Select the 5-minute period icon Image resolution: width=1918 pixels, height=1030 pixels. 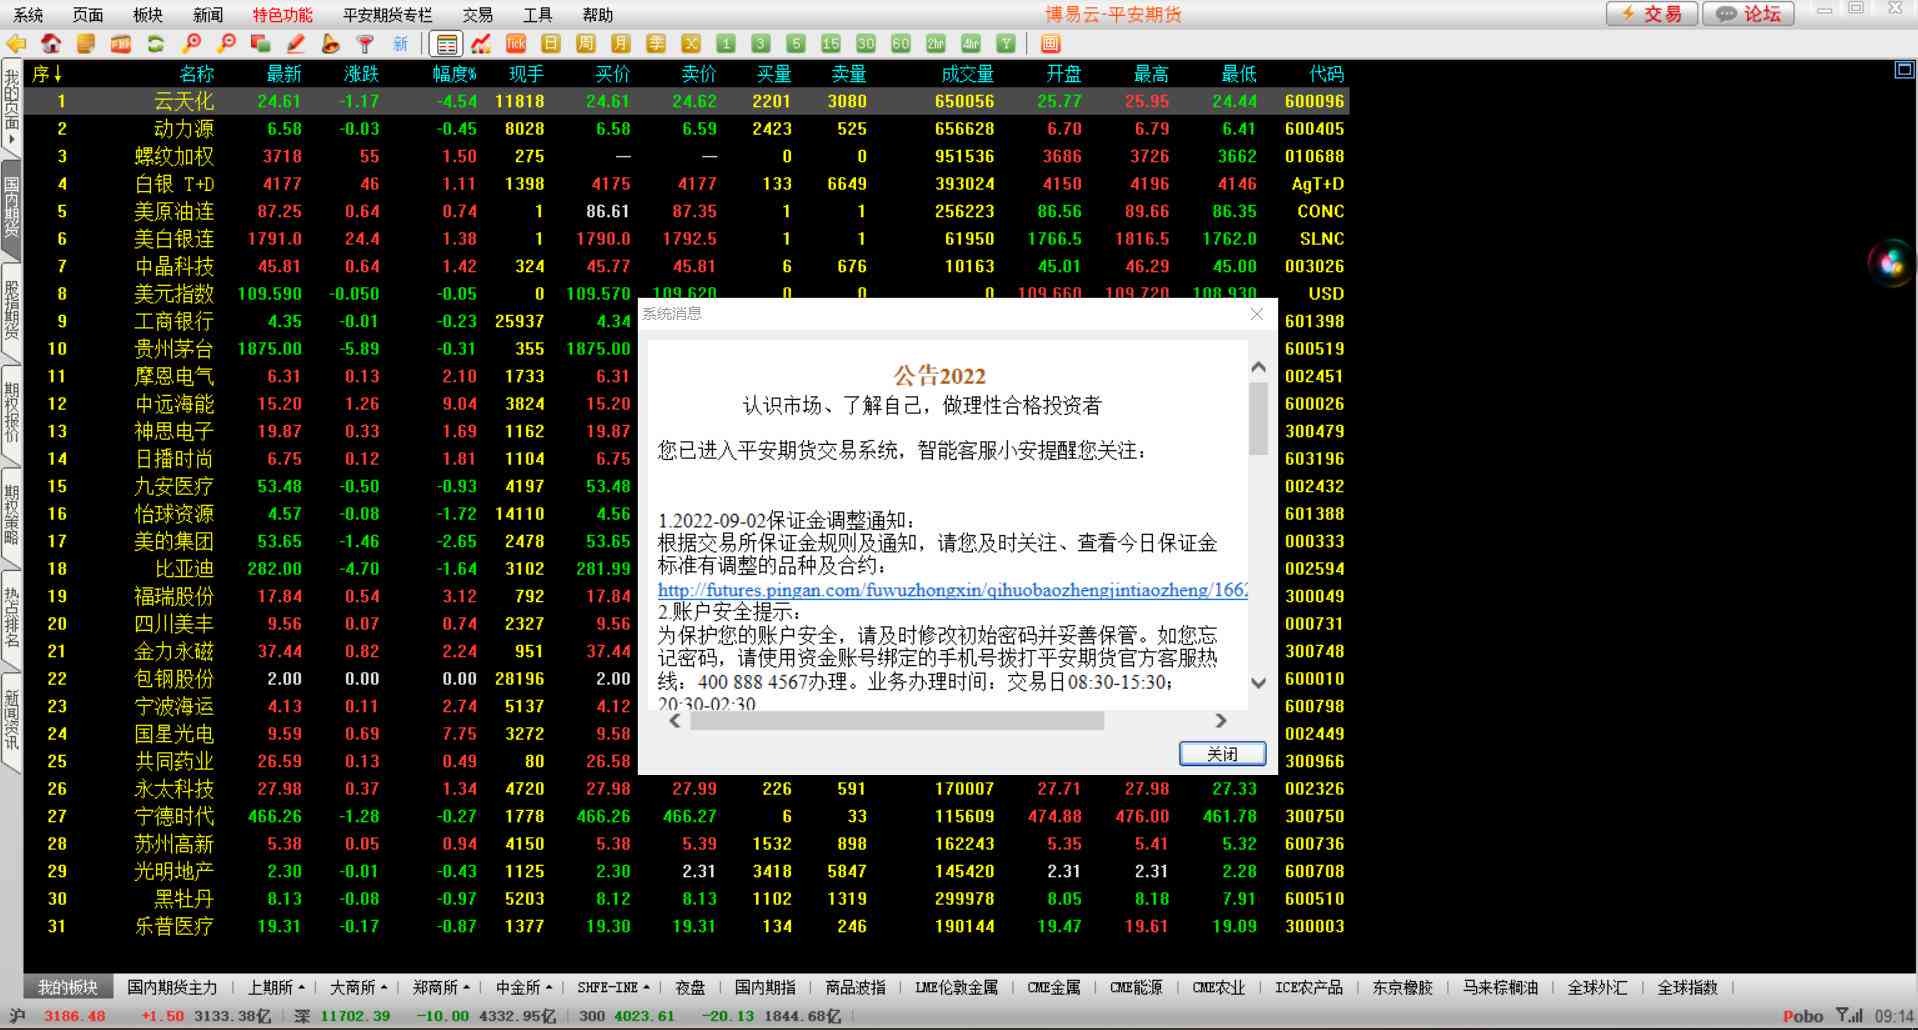click(x=796, y=44)
